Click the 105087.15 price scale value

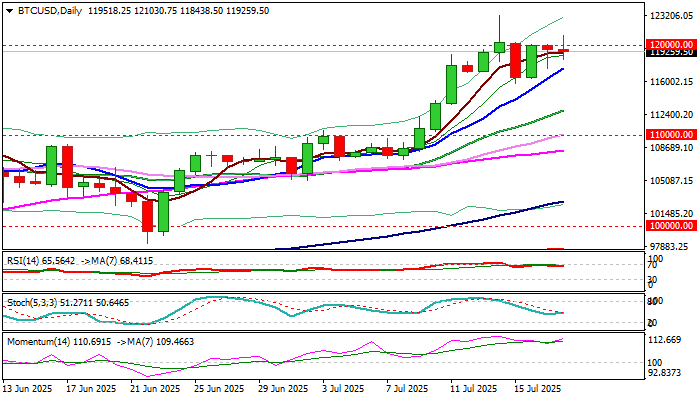click(671, 181)
